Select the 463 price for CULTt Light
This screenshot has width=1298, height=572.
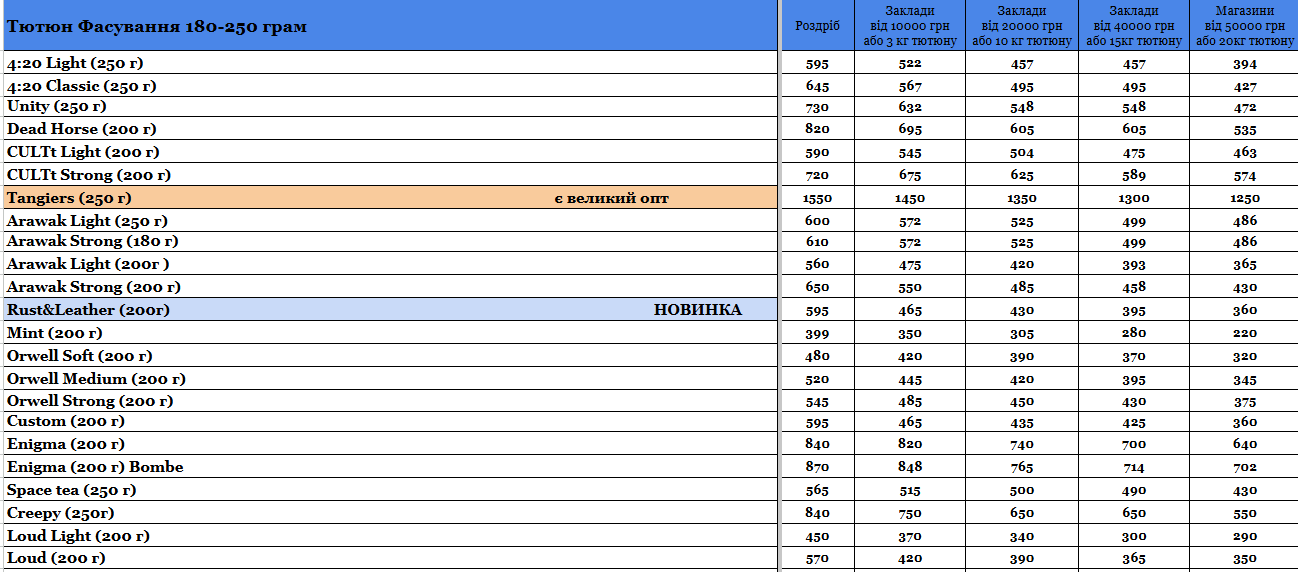1245,153
